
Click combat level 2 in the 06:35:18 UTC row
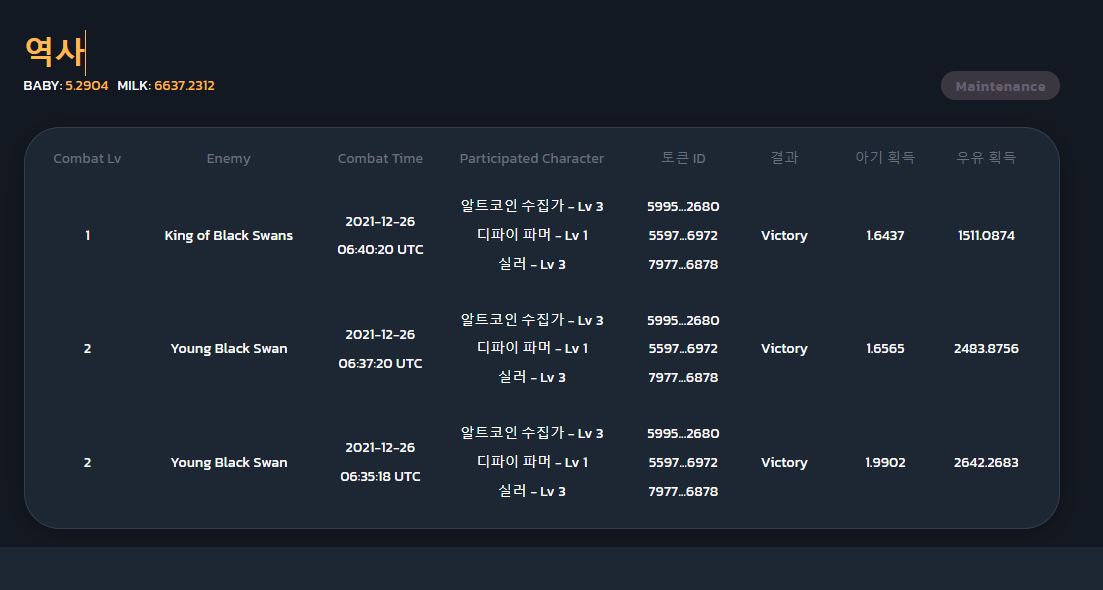pyautogui.click(x=87, y=463)
